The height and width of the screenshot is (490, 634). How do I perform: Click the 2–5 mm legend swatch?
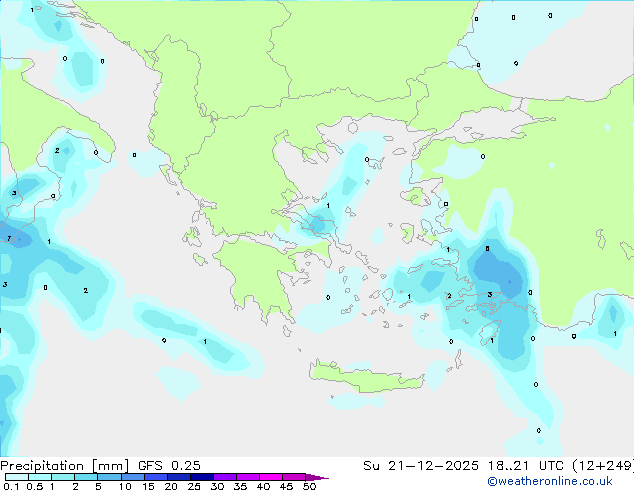point(86,477)
